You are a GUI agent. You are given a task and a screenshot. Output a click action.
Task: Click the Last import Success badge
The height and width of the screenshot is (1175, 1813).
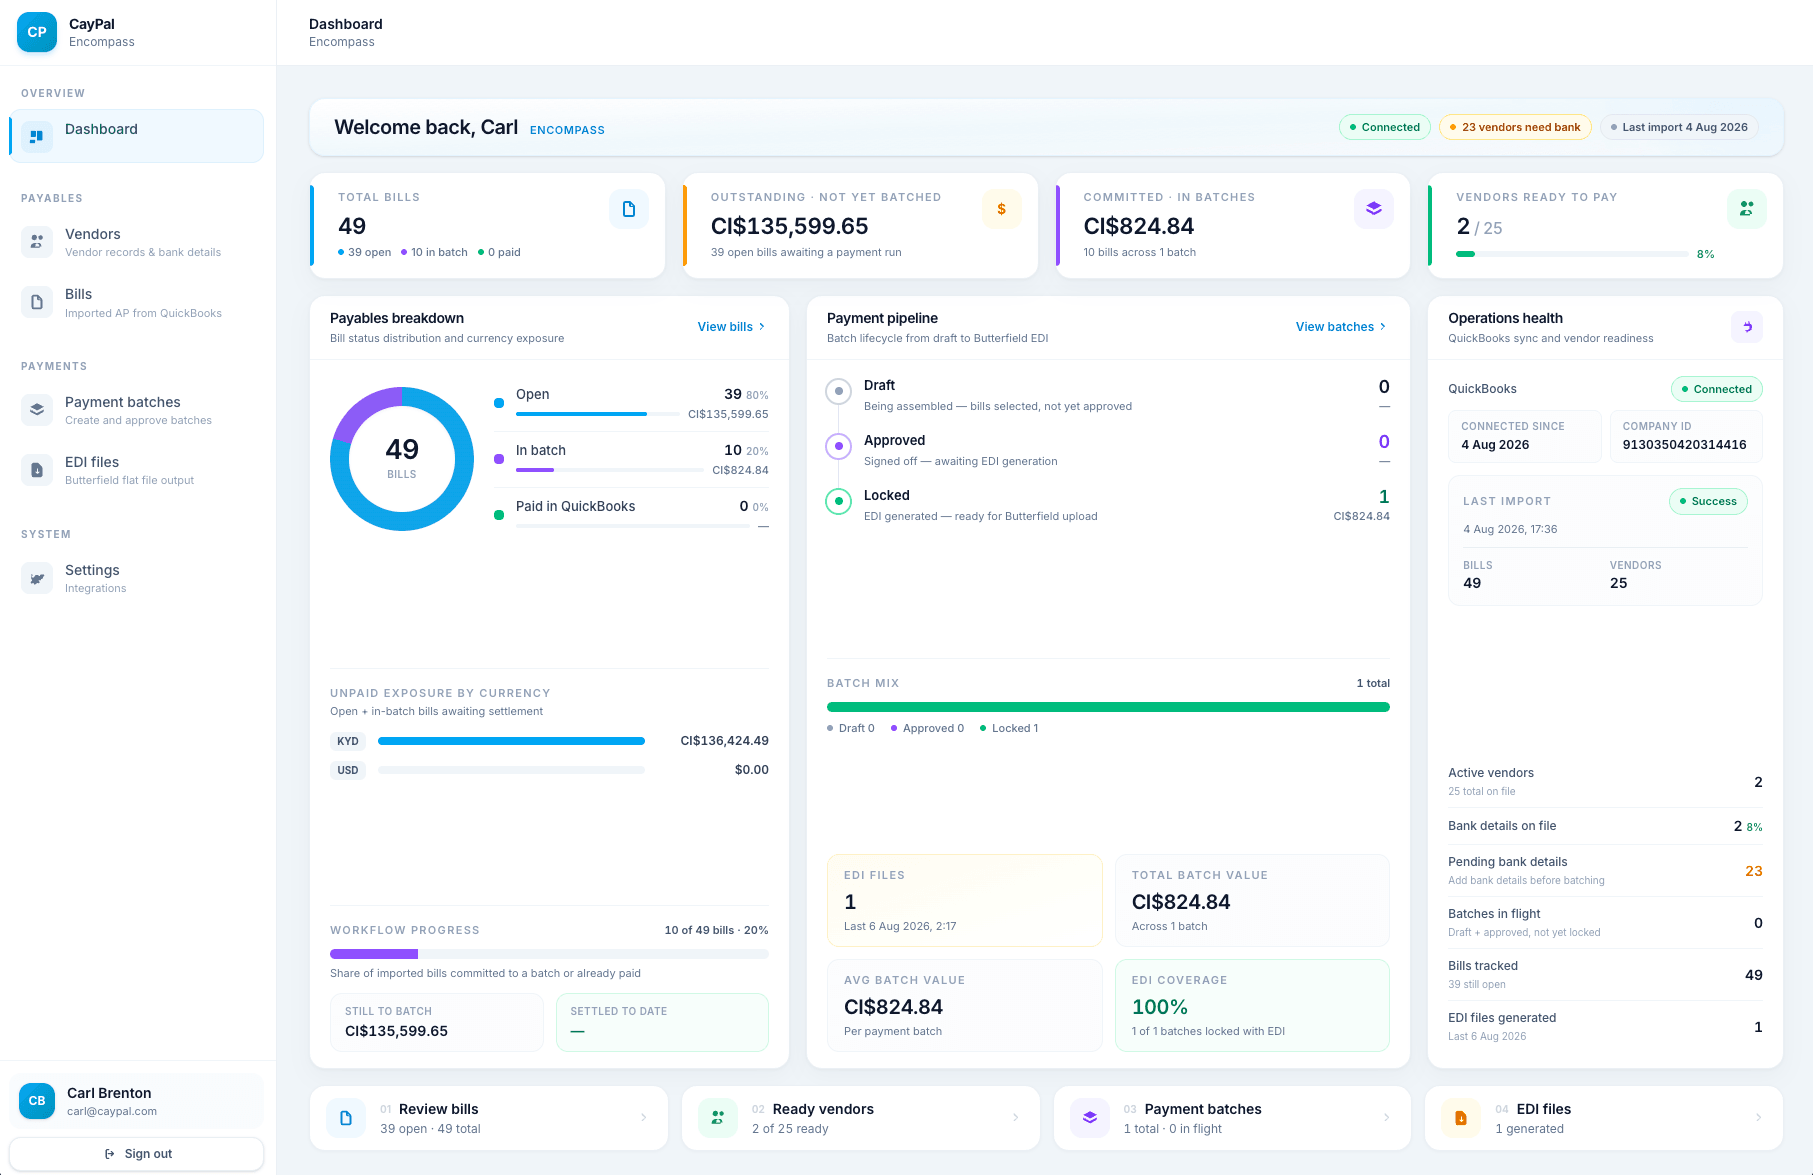pos(1708,501)
